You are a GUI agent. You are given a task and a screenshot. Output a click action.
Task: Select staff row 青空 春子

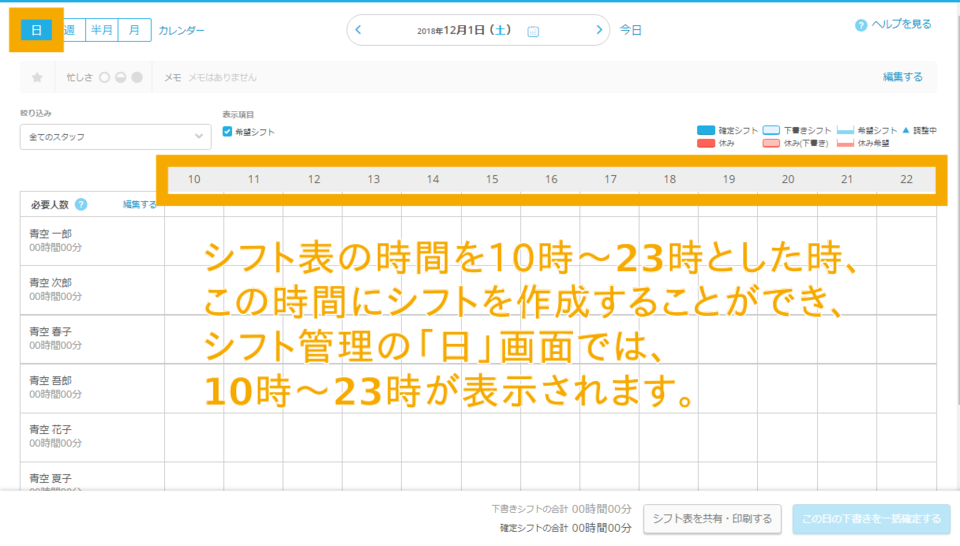coord(92,339)
